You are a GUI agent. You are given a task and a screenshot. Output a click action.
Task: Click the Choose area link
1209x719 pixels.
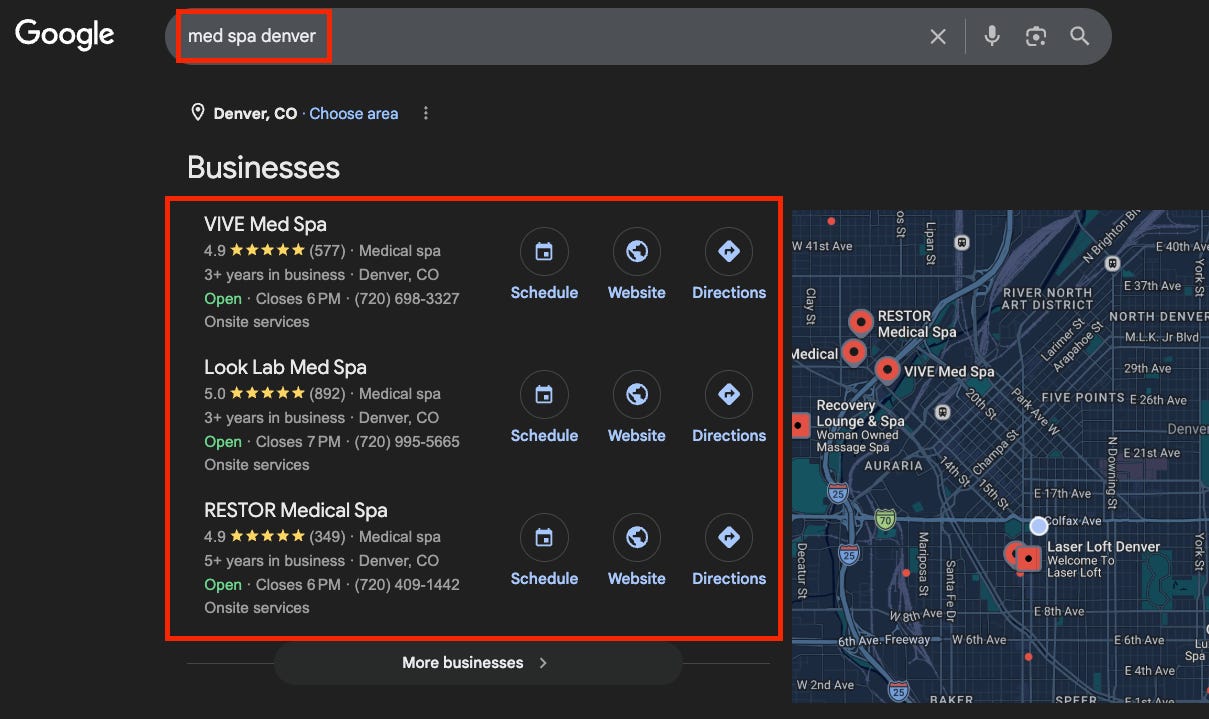[354, 114]
